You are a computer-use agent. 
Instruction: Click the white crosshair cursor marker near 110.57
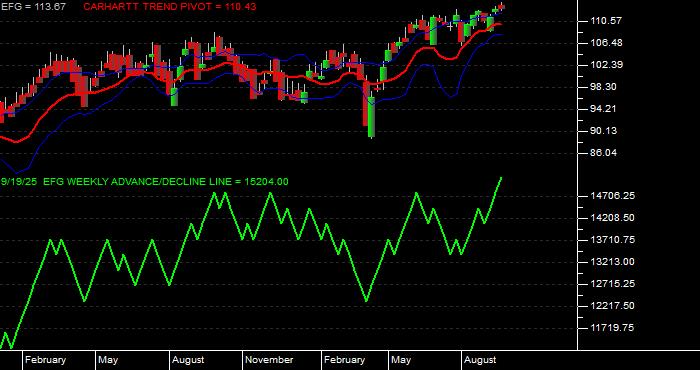pos(450,26)
